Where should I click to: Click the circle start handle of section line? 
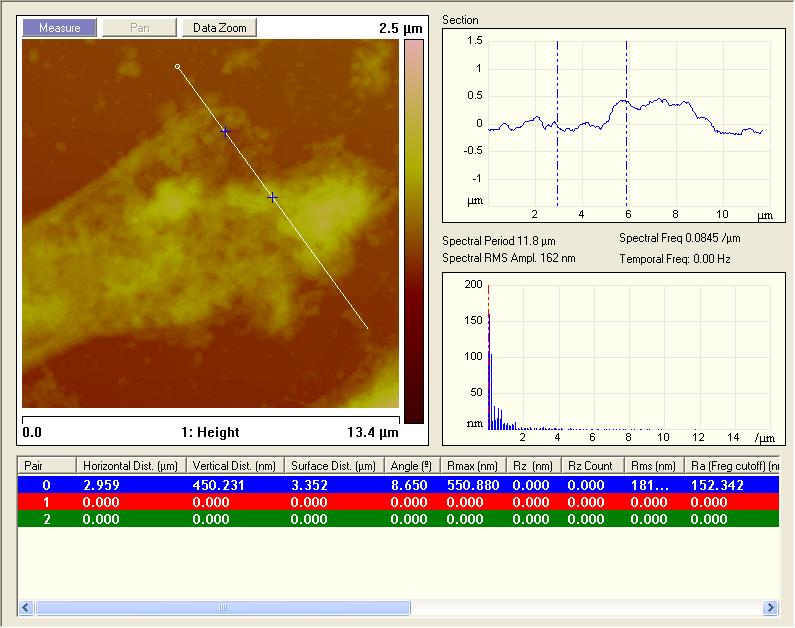177,66
